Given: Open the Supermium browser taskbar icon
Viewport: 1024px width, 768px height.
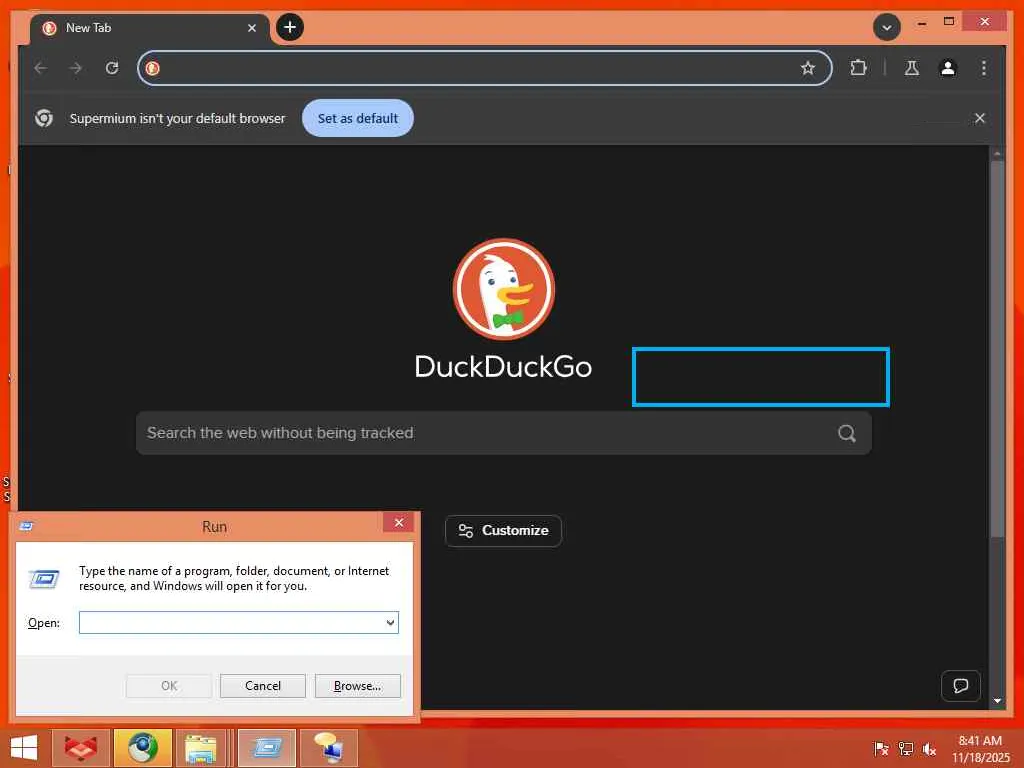Looking at the screenshot, I should tap(142, 748).
